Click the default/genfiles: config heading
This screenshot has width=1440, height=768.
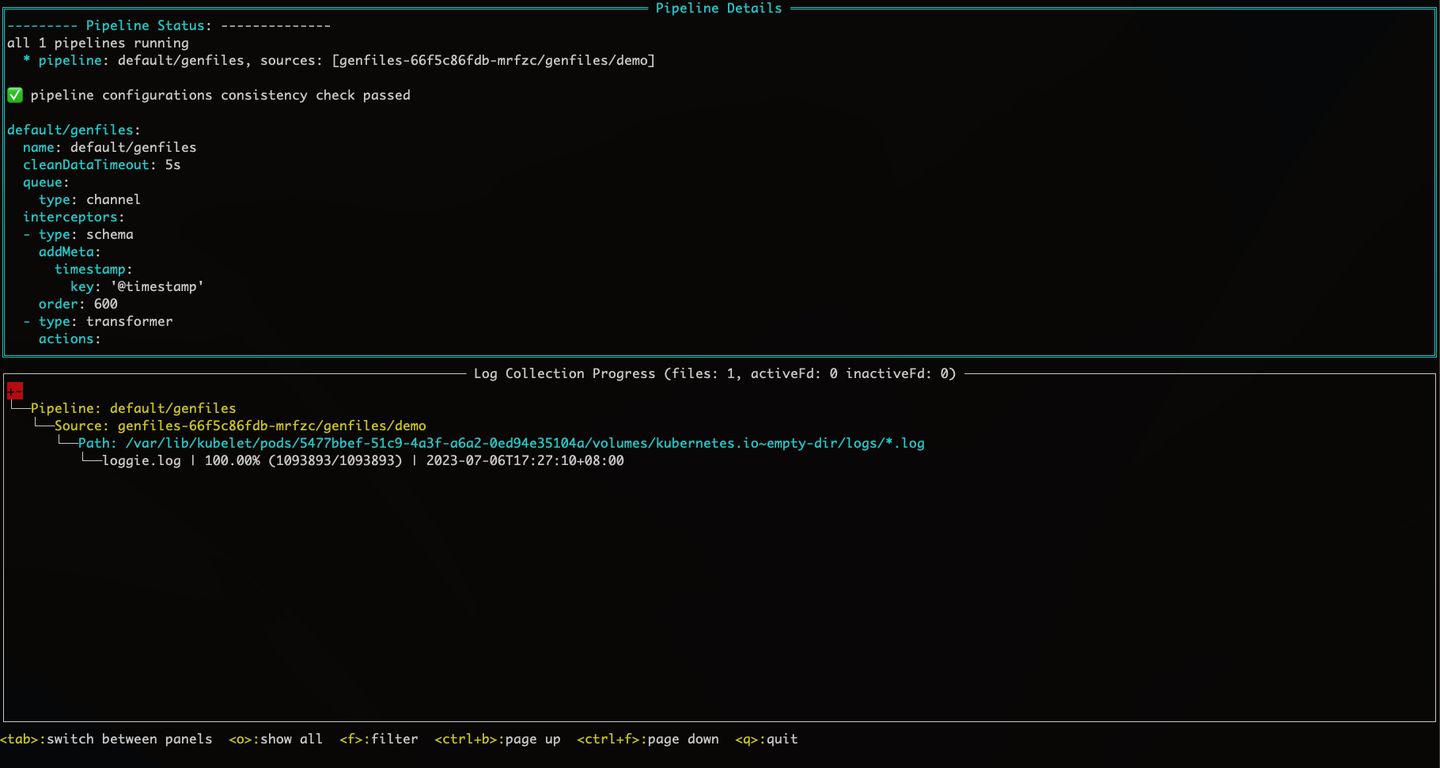[x=73, y=130]
